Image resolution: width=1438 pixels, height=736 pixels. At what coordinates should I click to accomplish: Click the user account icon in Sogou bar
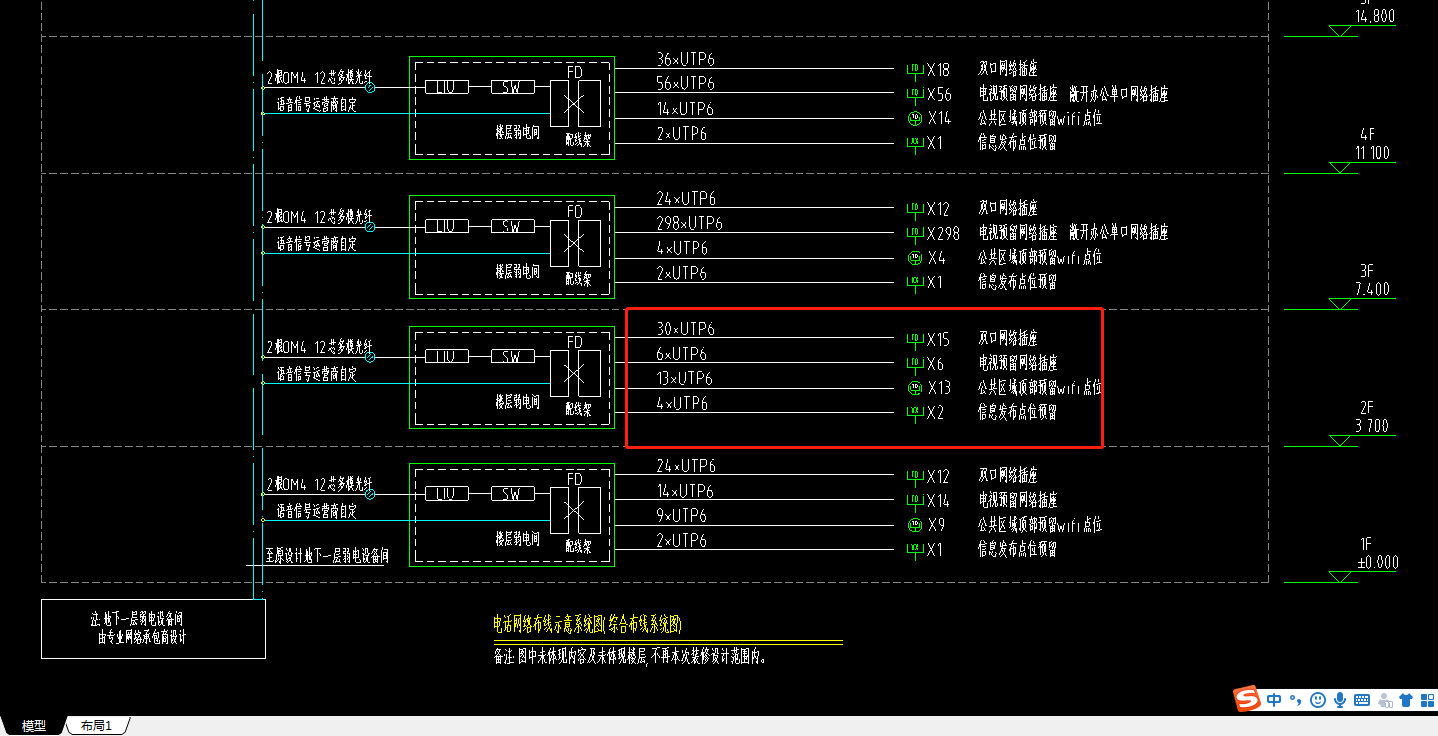click(x=1385, y=700)
